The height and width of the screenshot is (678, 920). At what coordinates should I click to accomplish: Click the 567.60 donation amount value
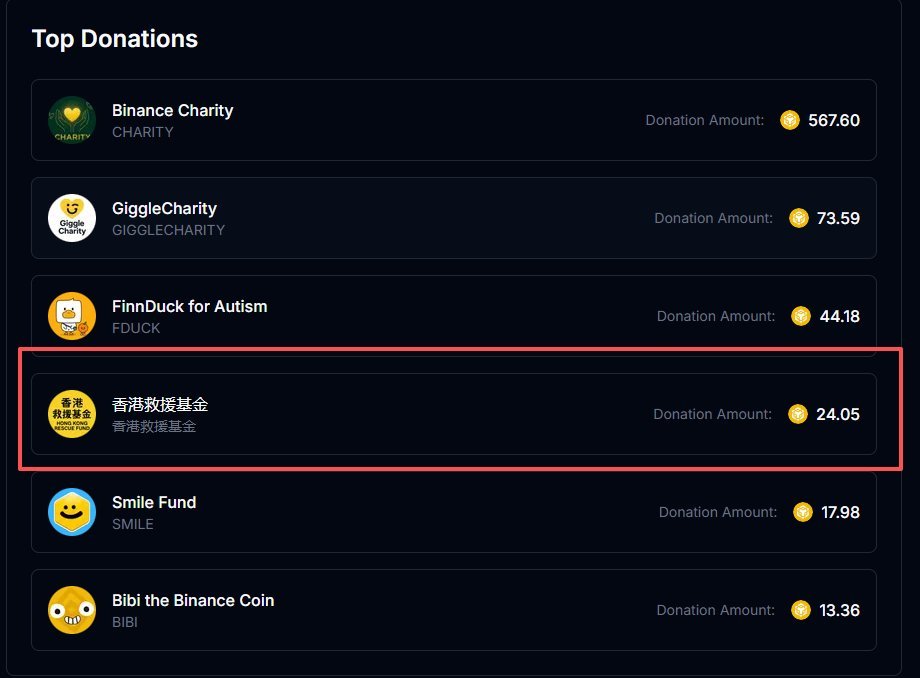click(834, 120)
